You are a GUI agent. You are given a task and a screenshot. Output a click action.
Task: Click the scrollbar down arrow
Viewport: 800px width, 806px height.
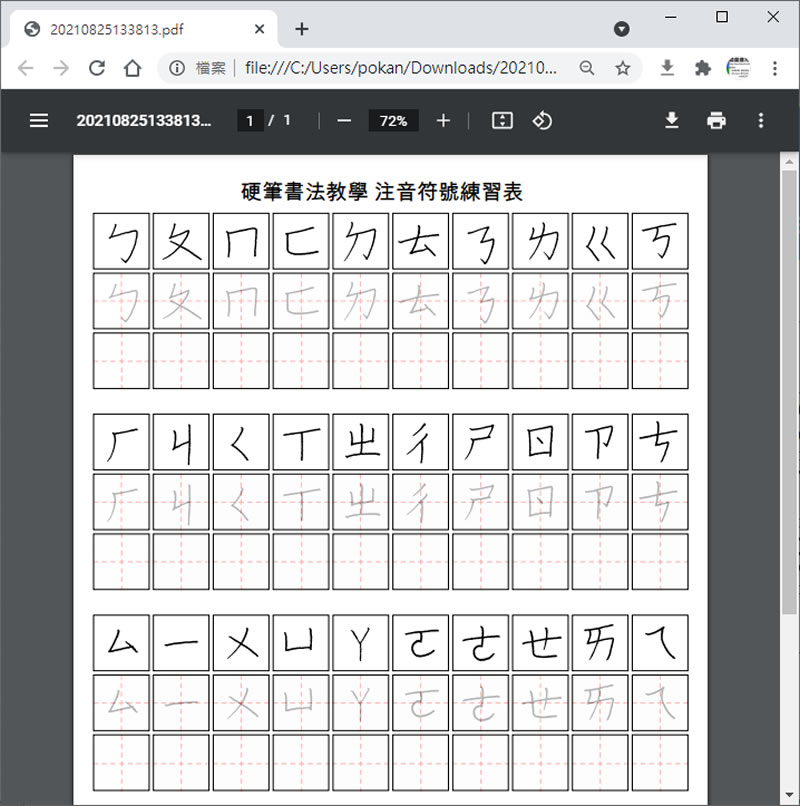pos(789,796)
